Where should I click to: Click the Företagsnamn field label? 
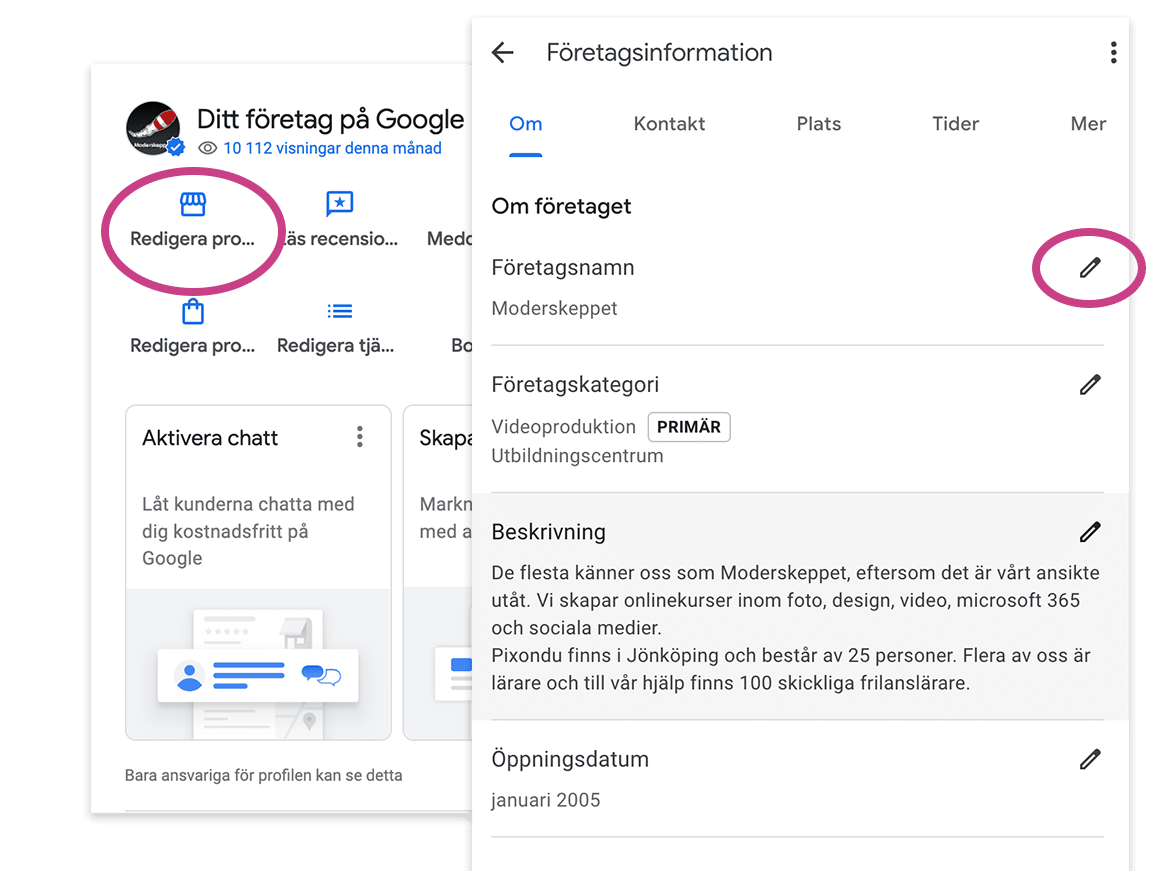pyautogui.click(x=562, y=267)
